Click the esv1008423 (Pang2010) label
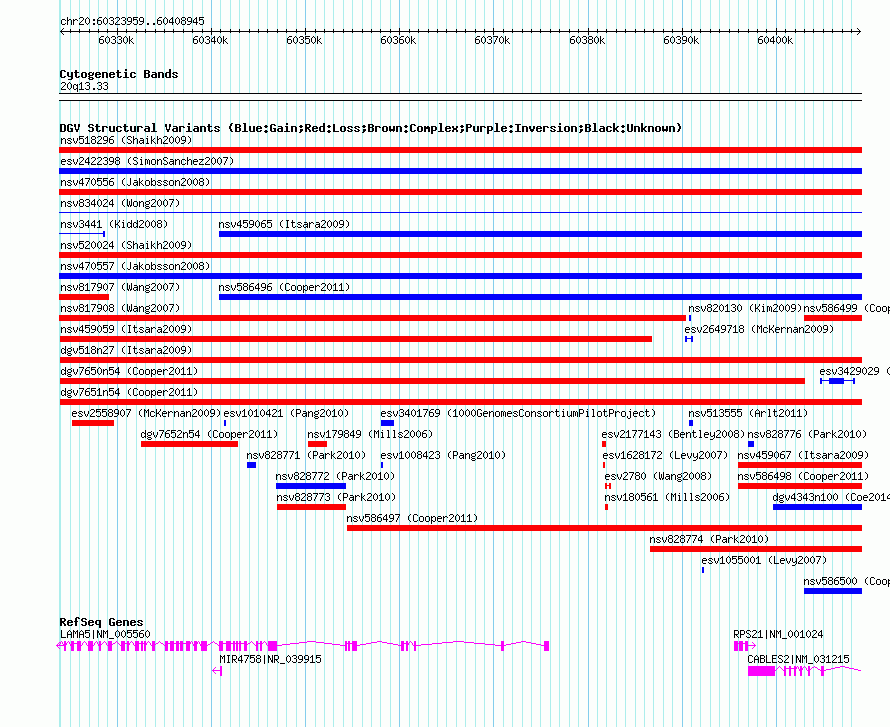 click(x=443, y=455)
